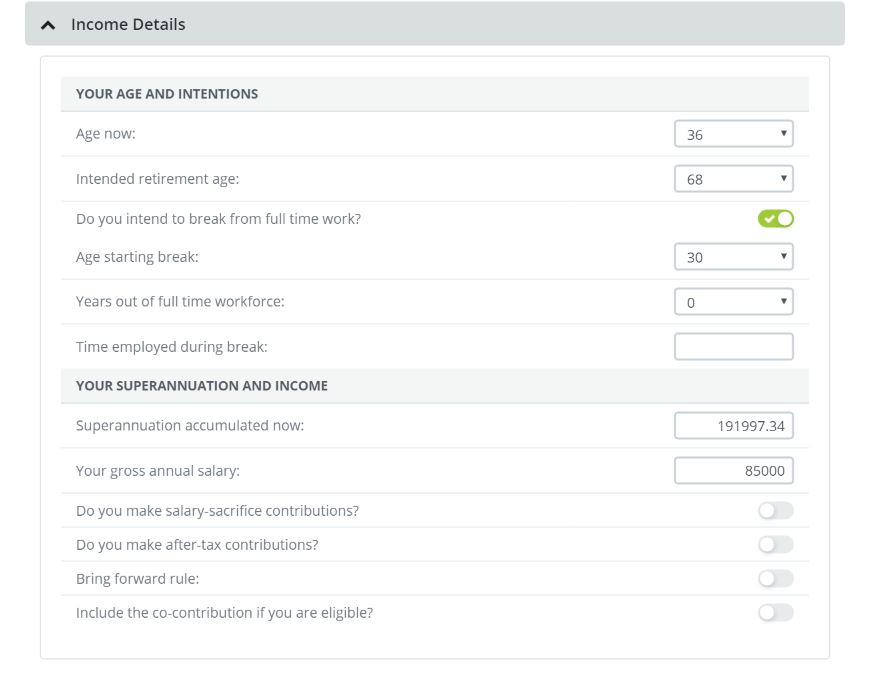Open the Intended retirement age dropdown
Screen dimensions: 884x676
point(733,180)
